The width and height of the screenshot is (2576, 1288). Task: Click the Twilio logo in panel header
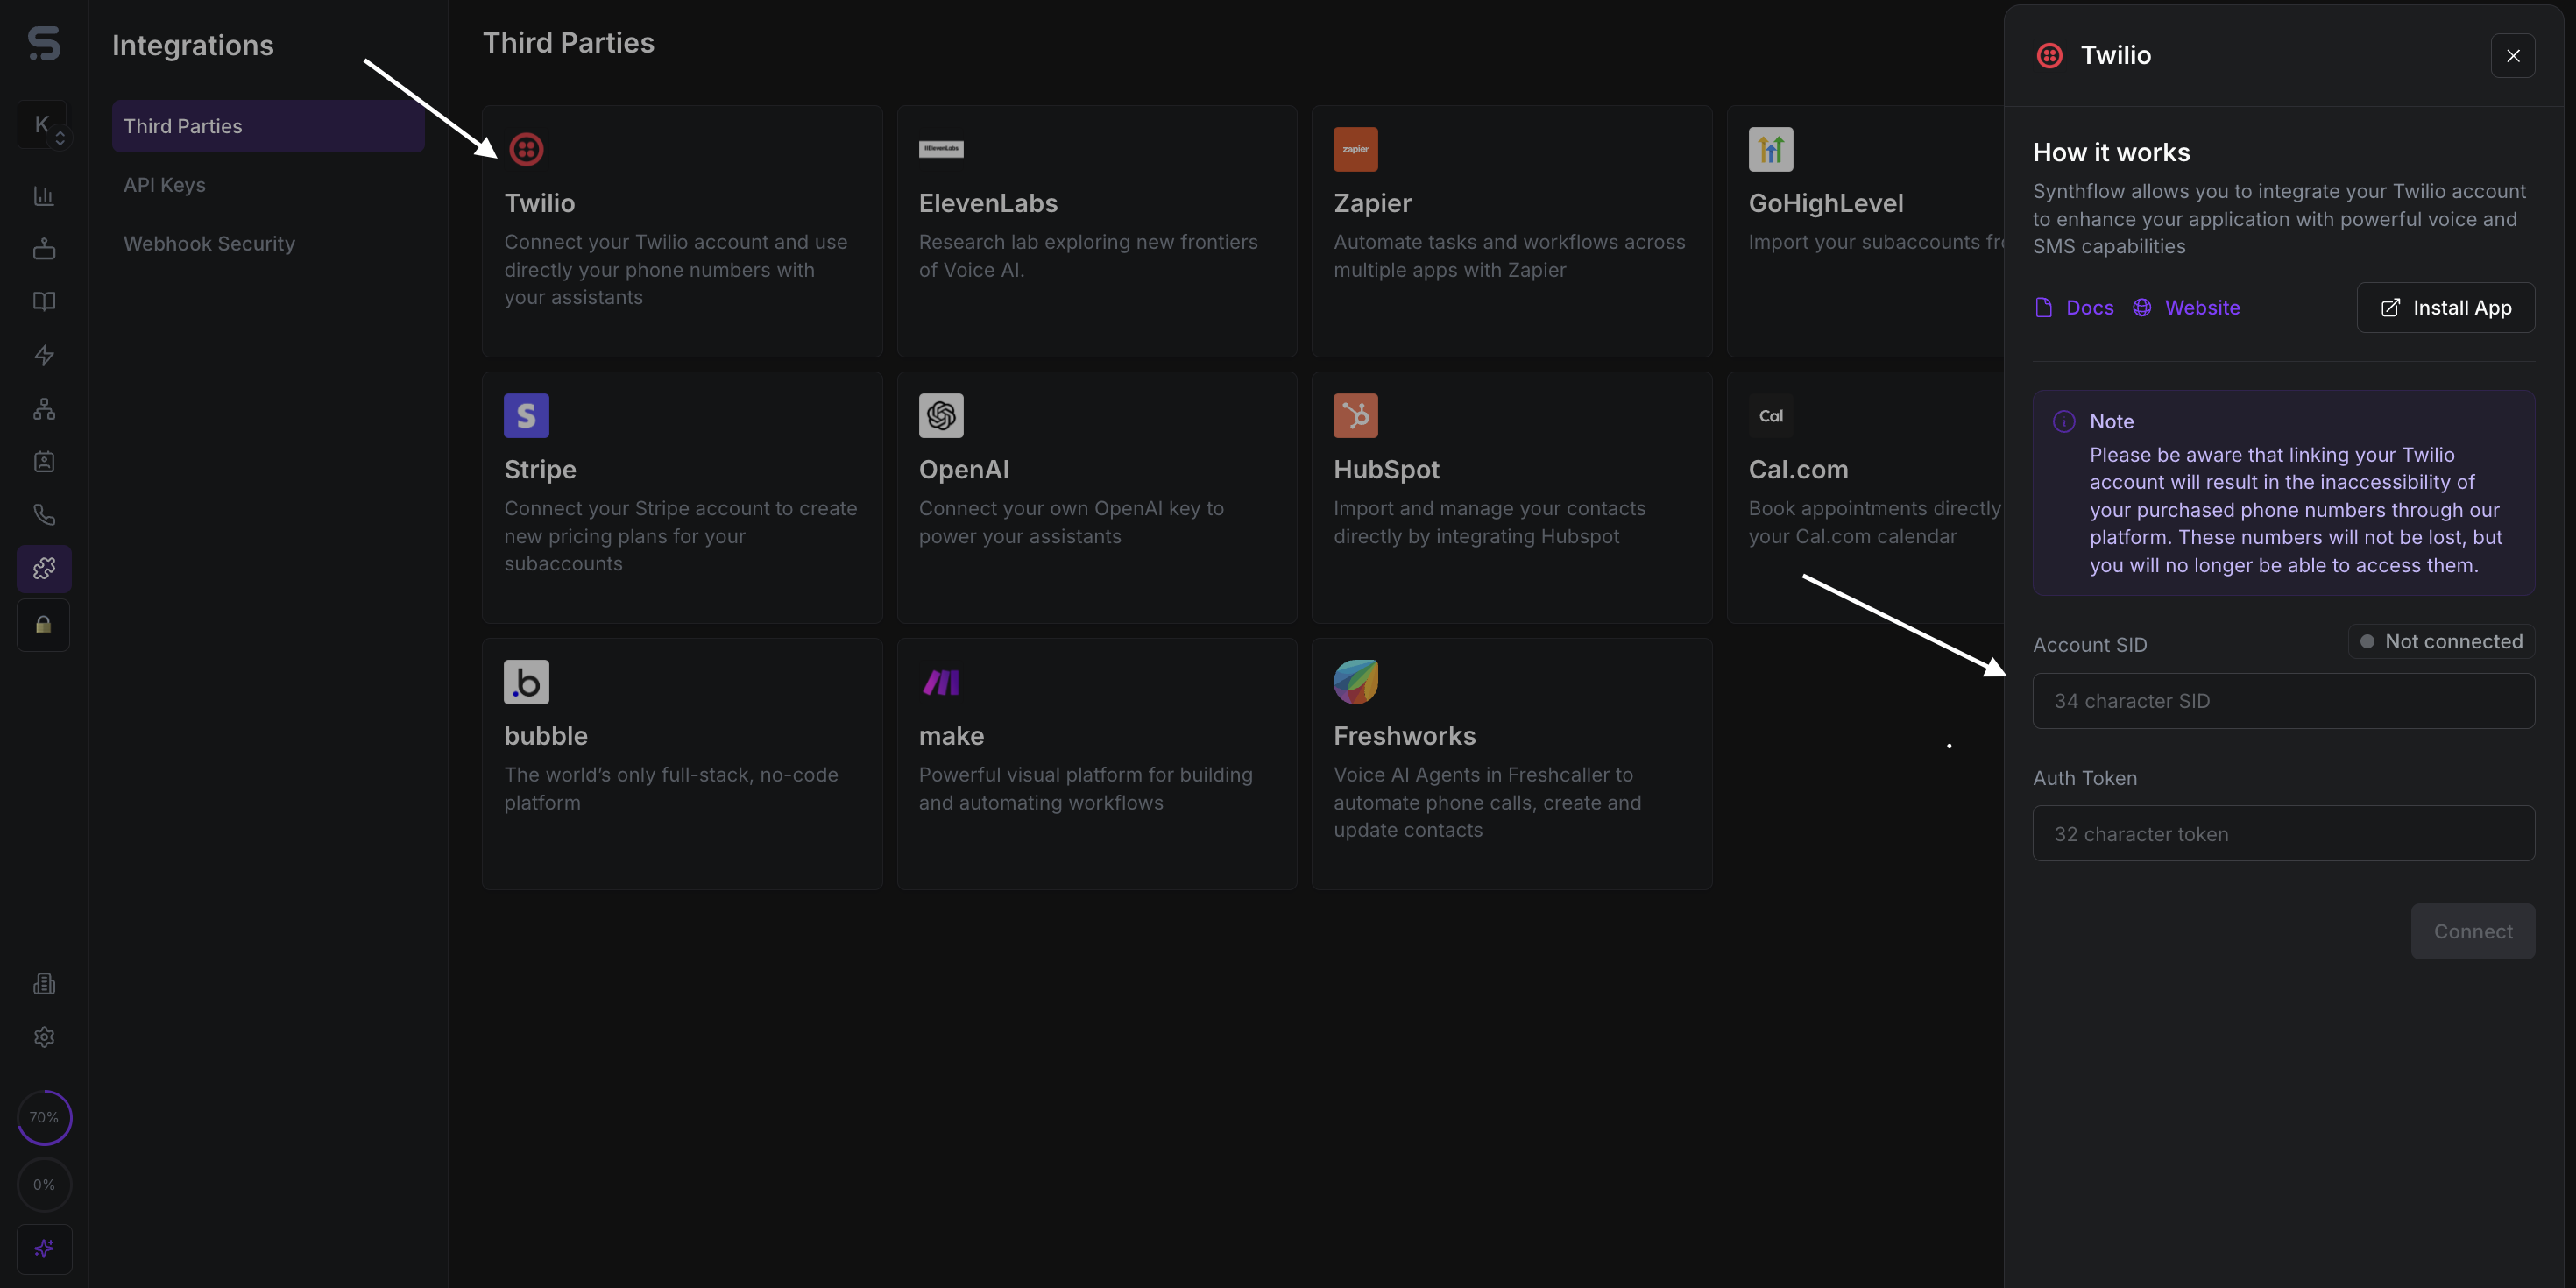2049,56
